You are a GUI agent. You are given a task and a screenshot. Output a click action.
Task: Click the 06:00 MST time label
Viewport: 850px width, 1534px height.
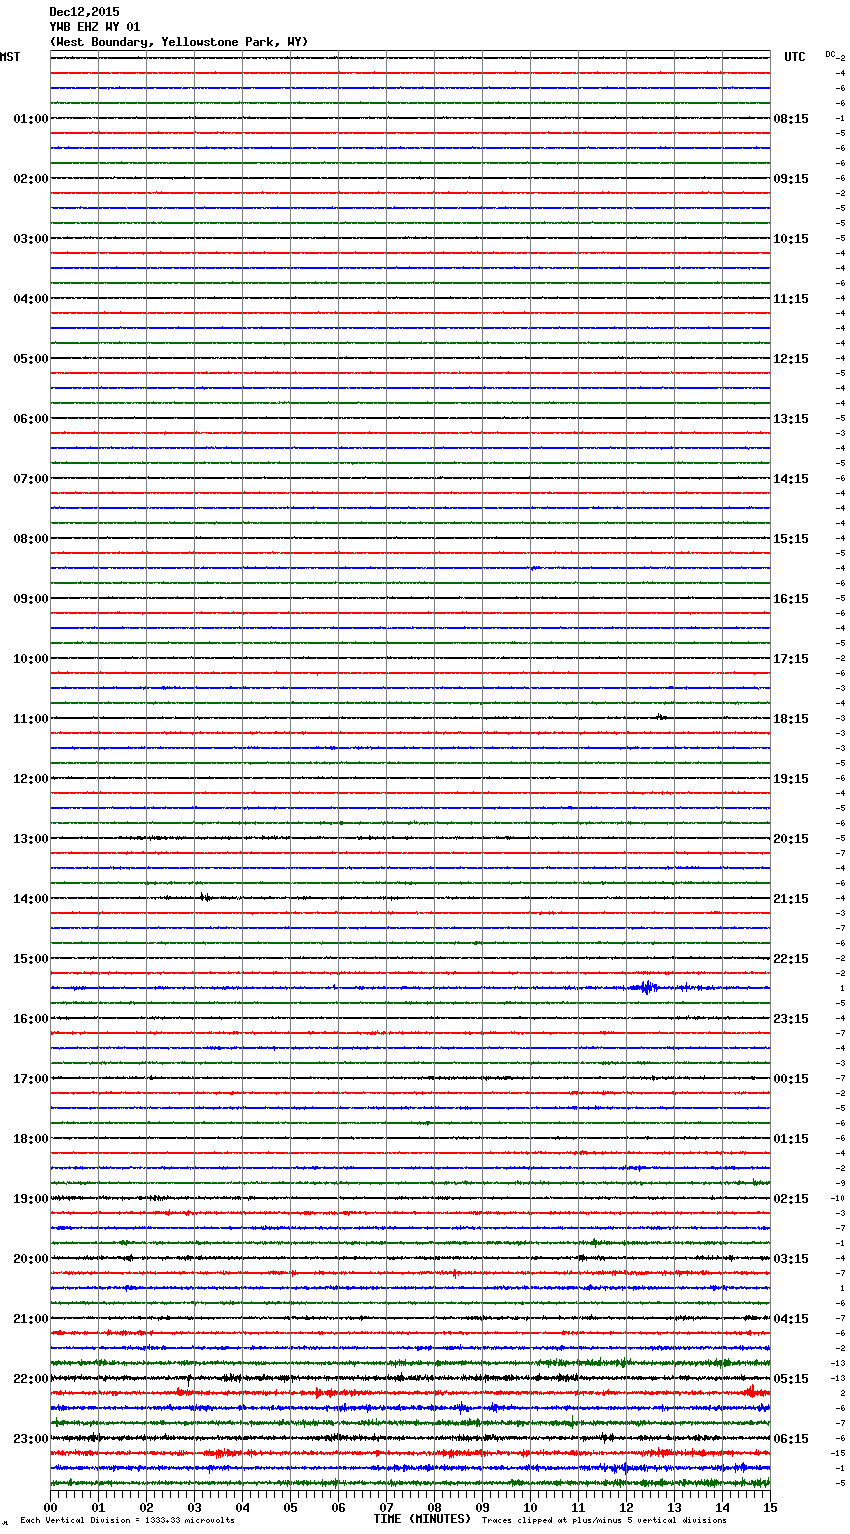coord(31,419)
